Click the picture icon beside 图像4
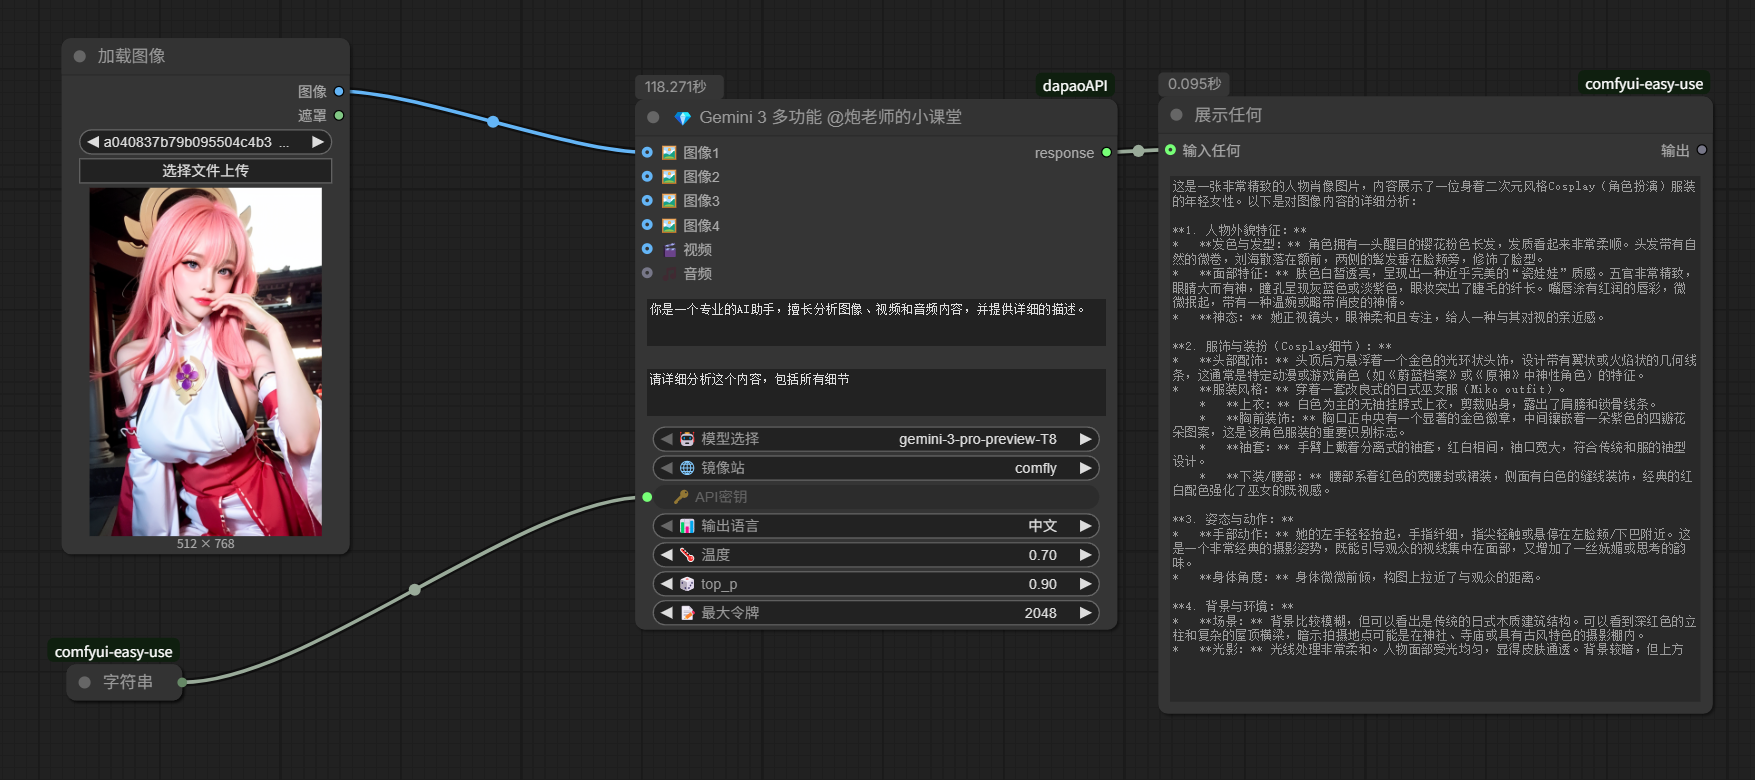1755x780 pixels. coord(669,226)
